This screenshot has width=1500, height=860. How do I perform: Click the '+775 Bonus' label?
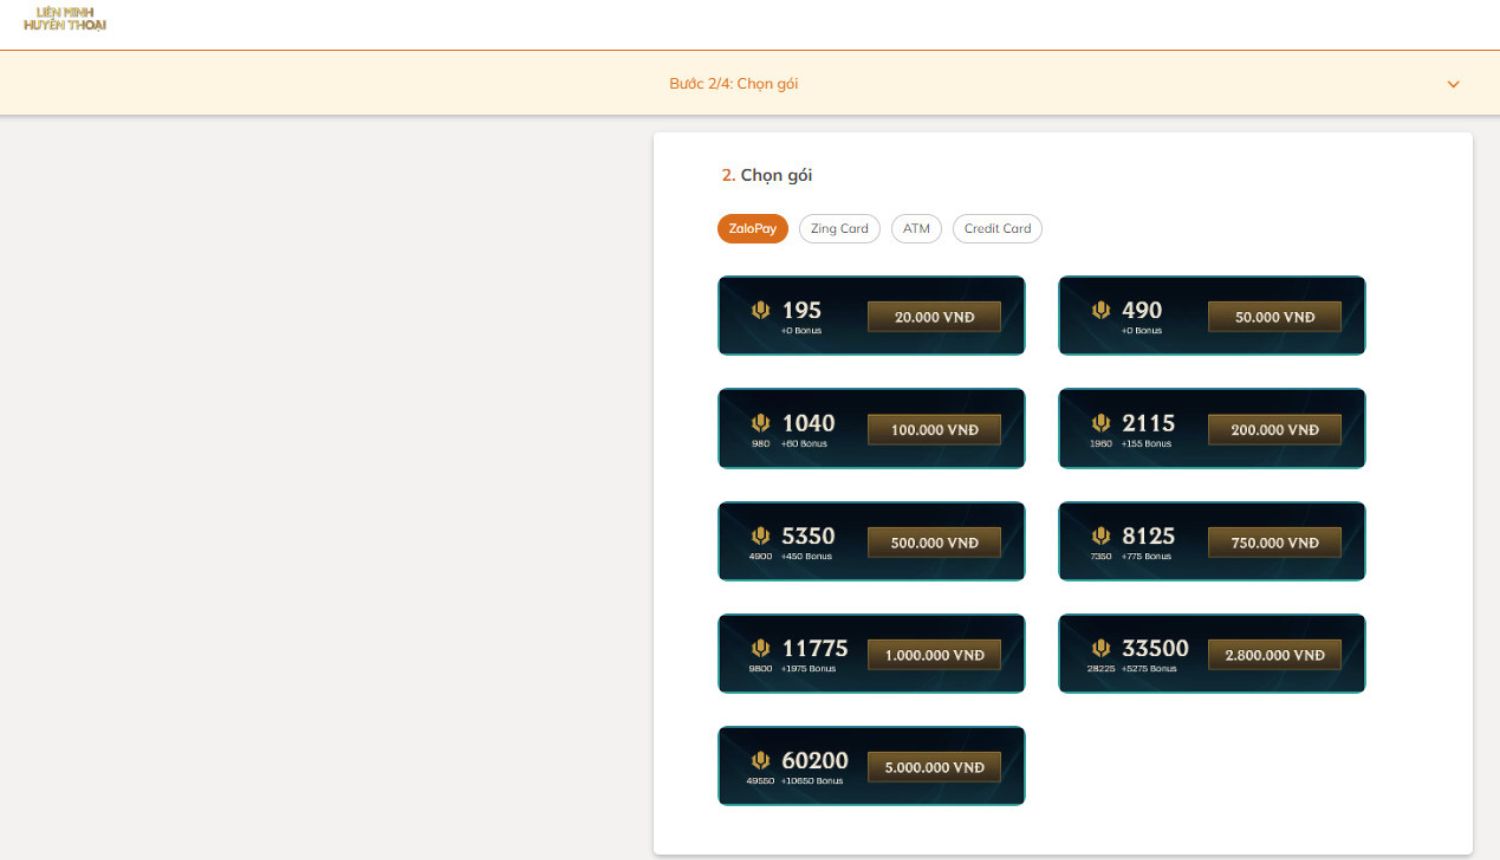coord(1146,557)
